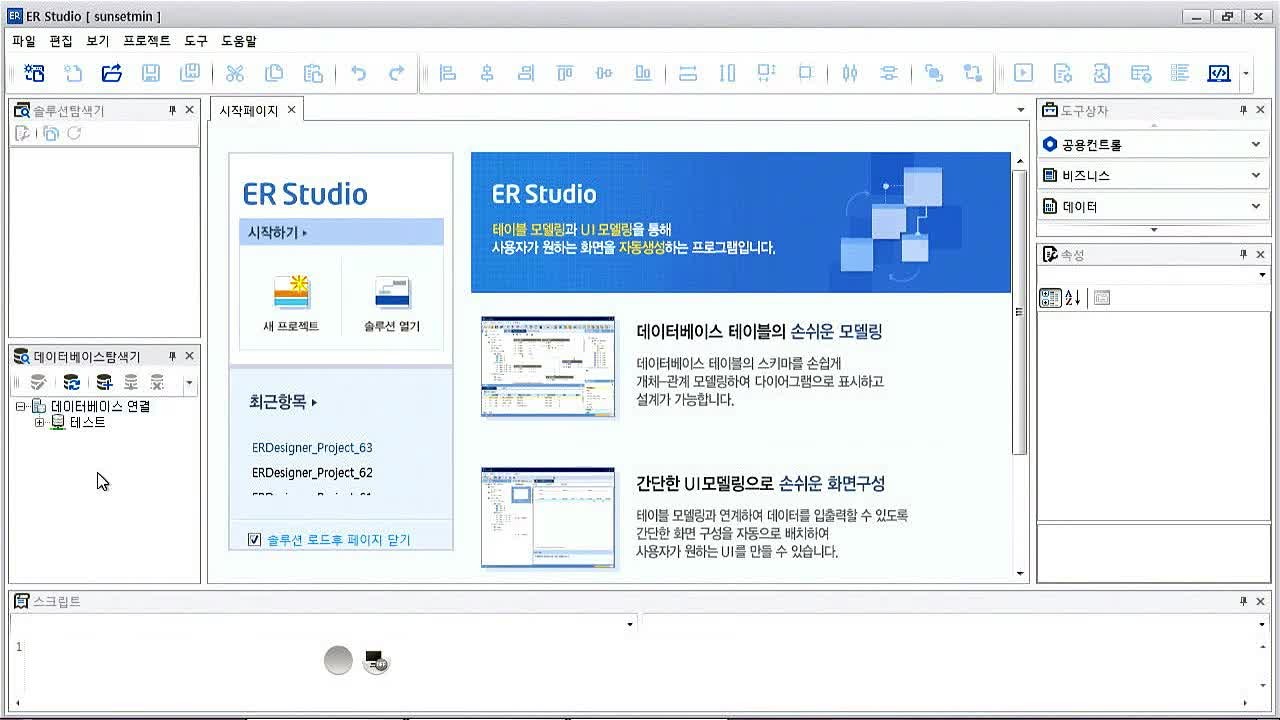Open the 프로젝트 menu

(x=147, y=41)
